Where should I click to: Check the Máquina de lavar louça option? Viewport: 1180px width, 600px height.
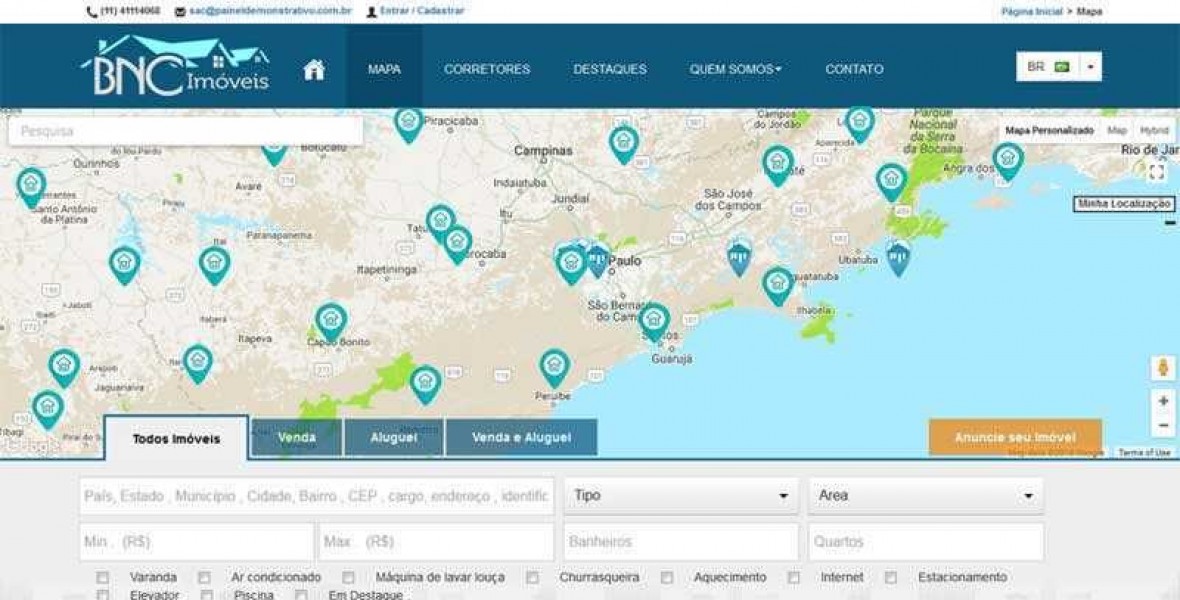[x=348, y=577]
